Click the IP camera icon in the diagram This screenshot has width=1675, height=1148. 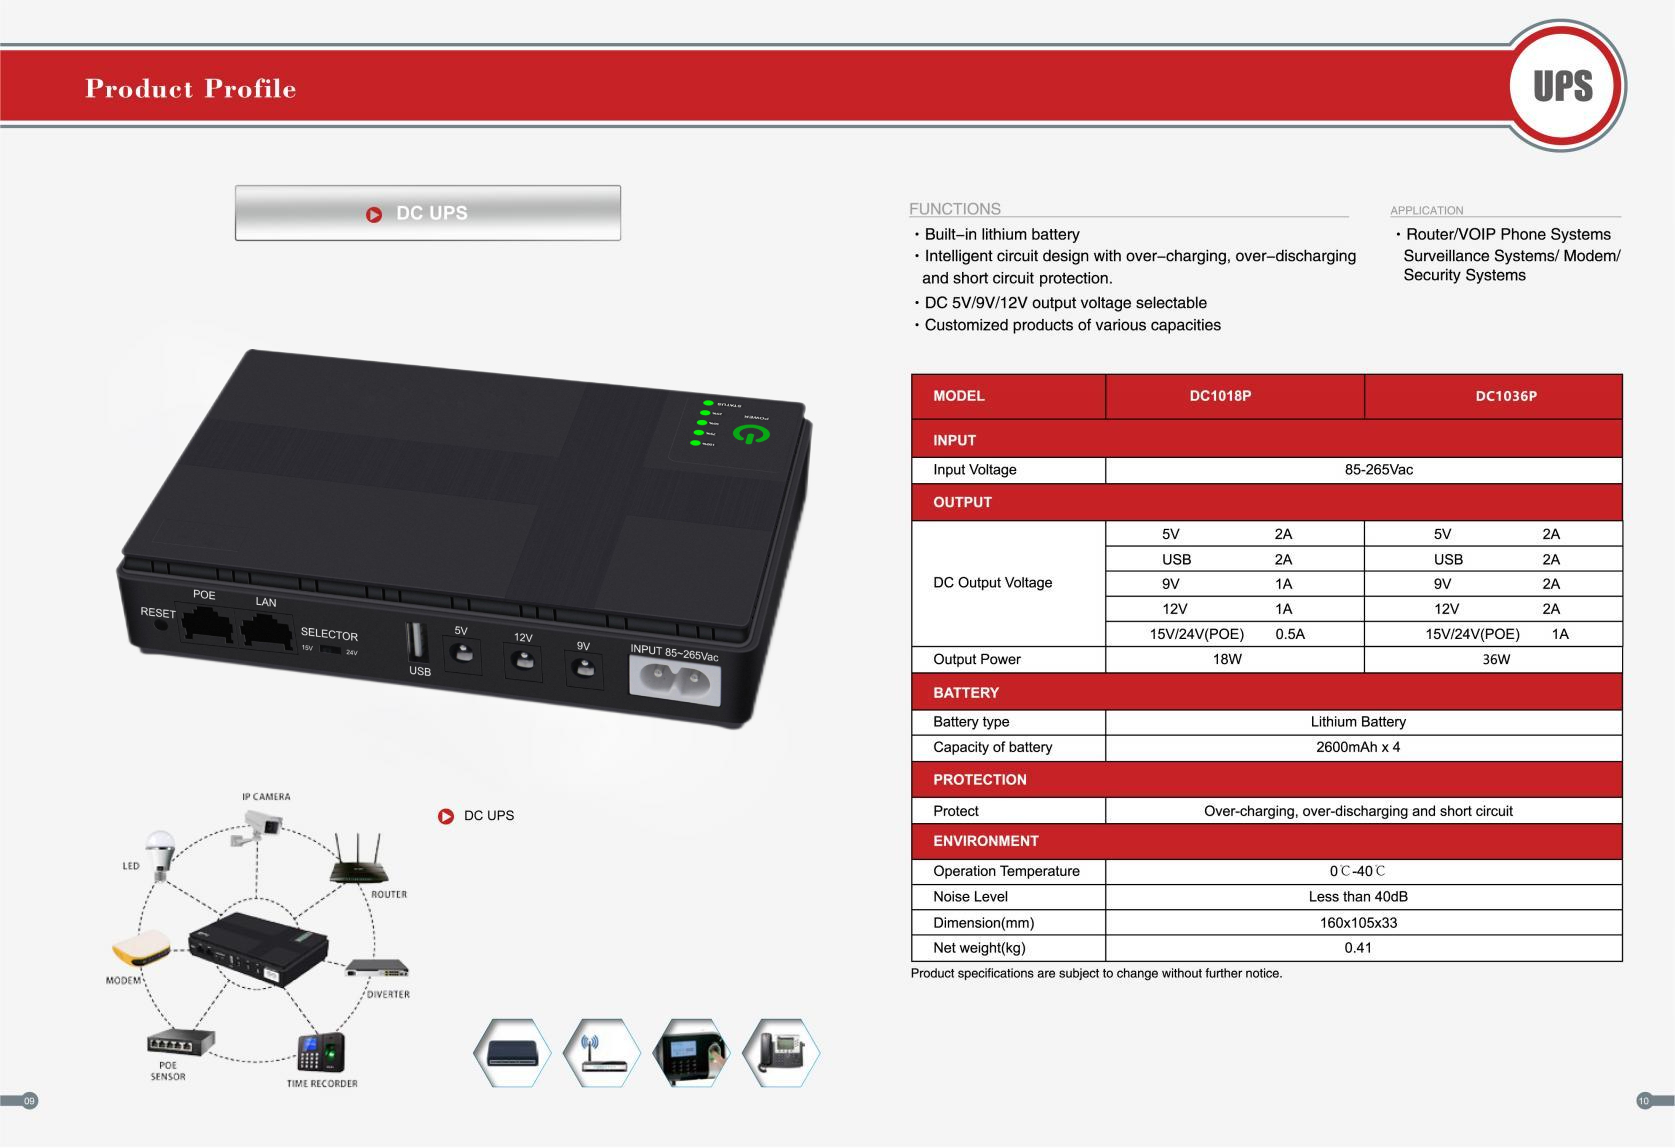coord(260,827)
